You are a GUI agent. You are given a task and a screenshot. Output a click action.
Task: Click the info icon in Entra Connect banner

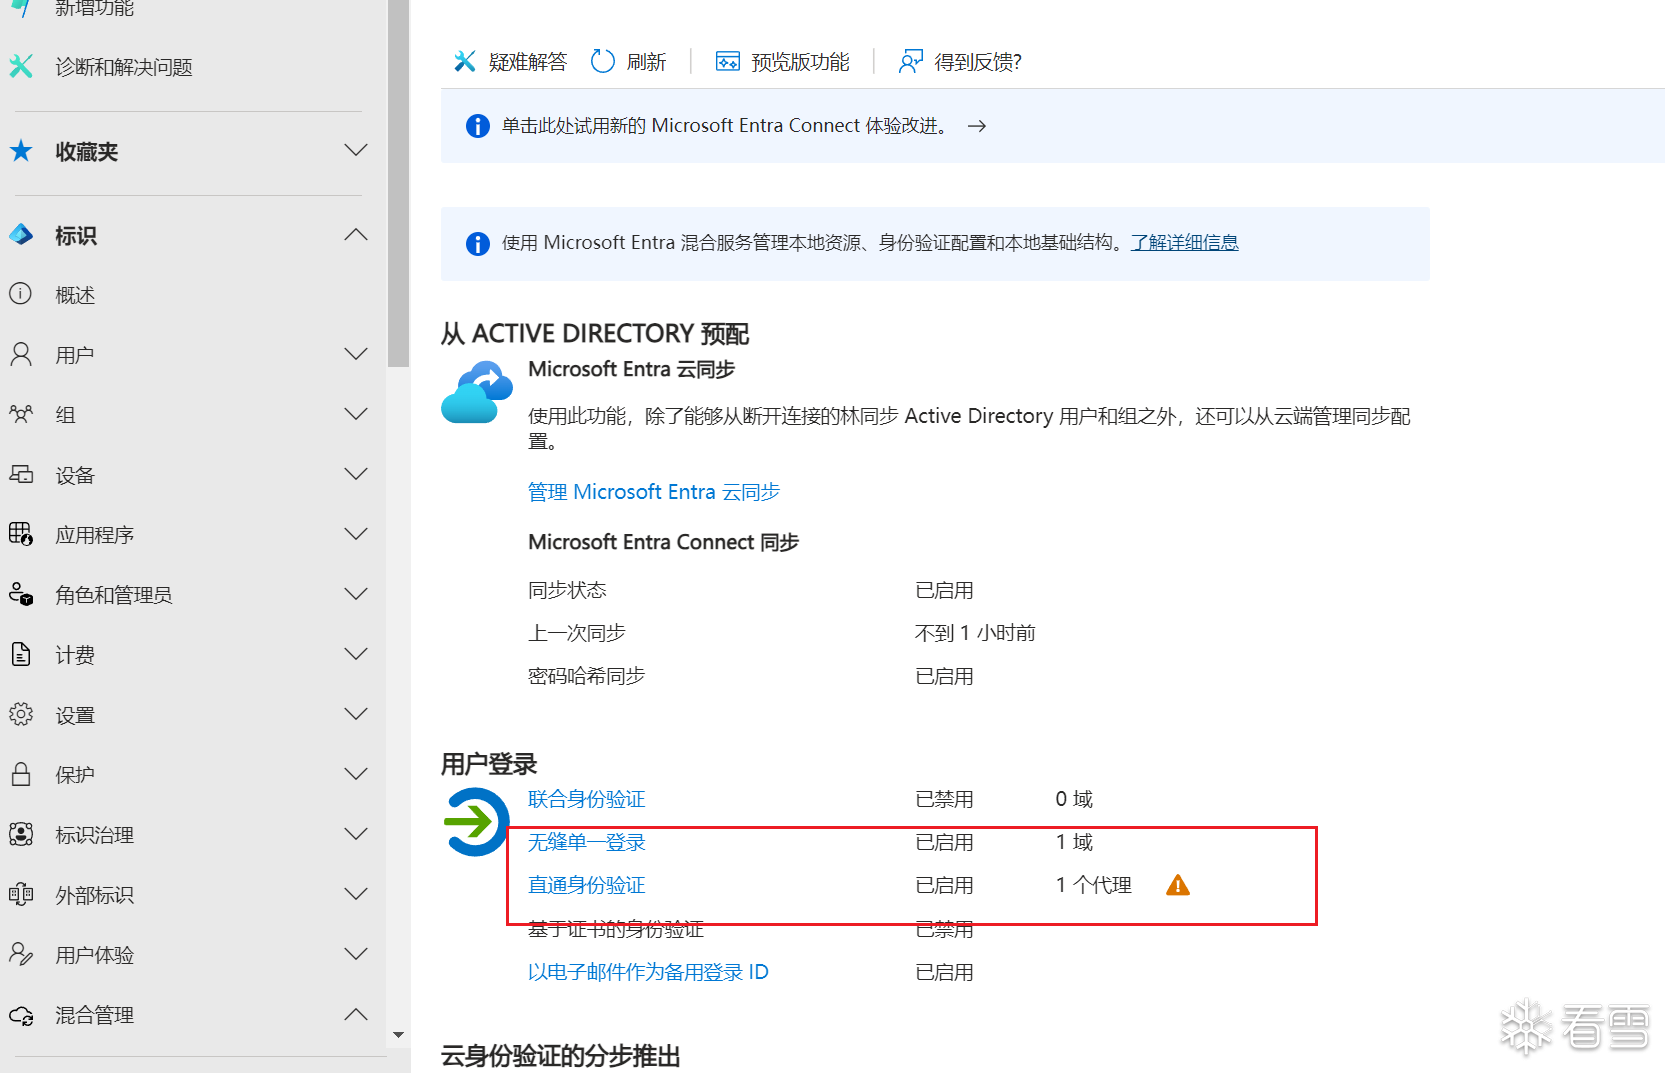pos(478,126)
